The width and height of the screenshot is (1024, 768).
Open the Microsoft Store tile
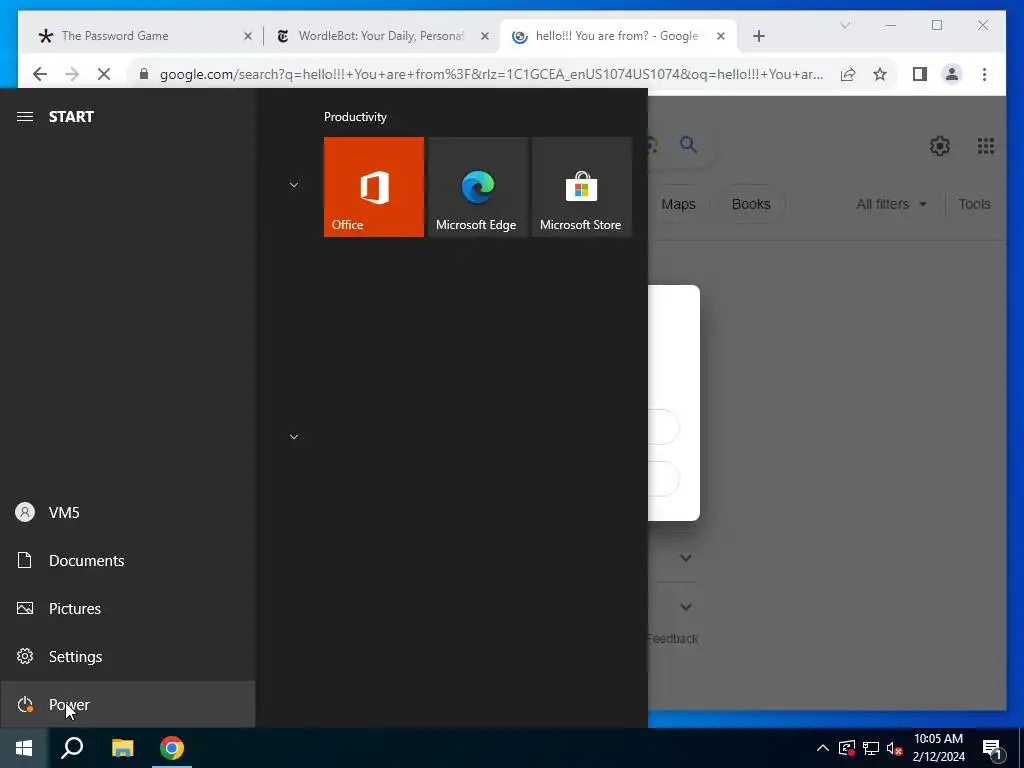[582, 187]
